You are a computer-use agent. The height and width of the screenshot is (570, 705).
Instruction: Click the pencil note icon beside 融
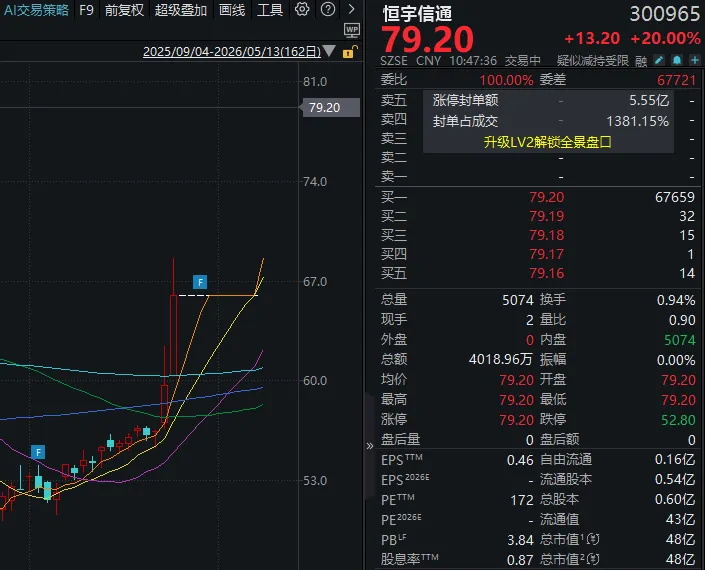click(x=659, y=60)
